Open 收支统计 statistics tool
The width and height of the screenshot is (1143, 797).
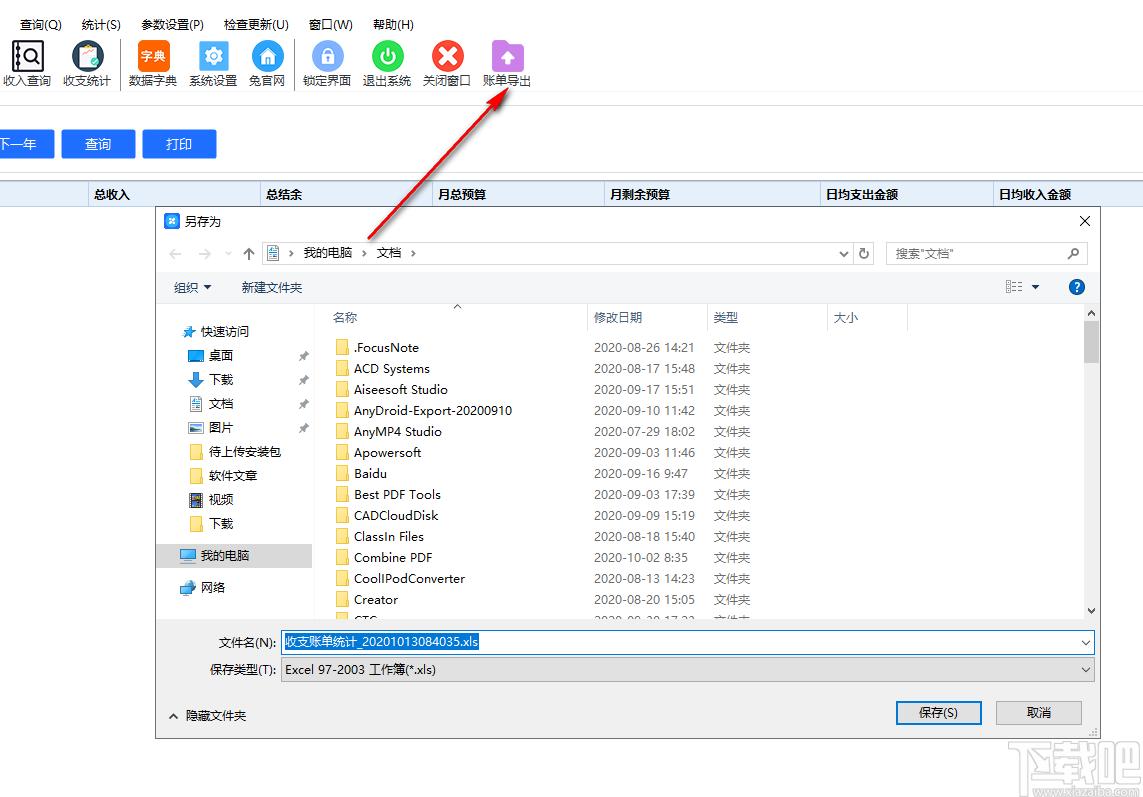tap(87, 57)
